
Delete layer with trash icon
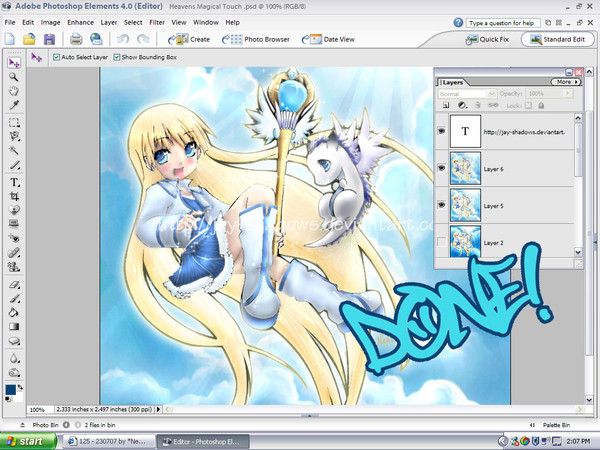478,105
